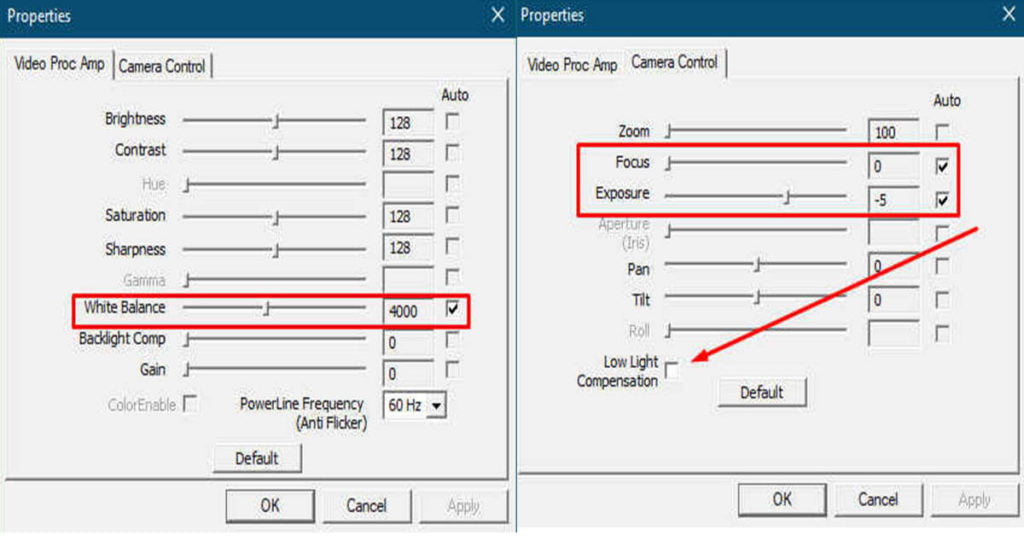Enable the Low Light Compensation checkbox

coord(672,371)
